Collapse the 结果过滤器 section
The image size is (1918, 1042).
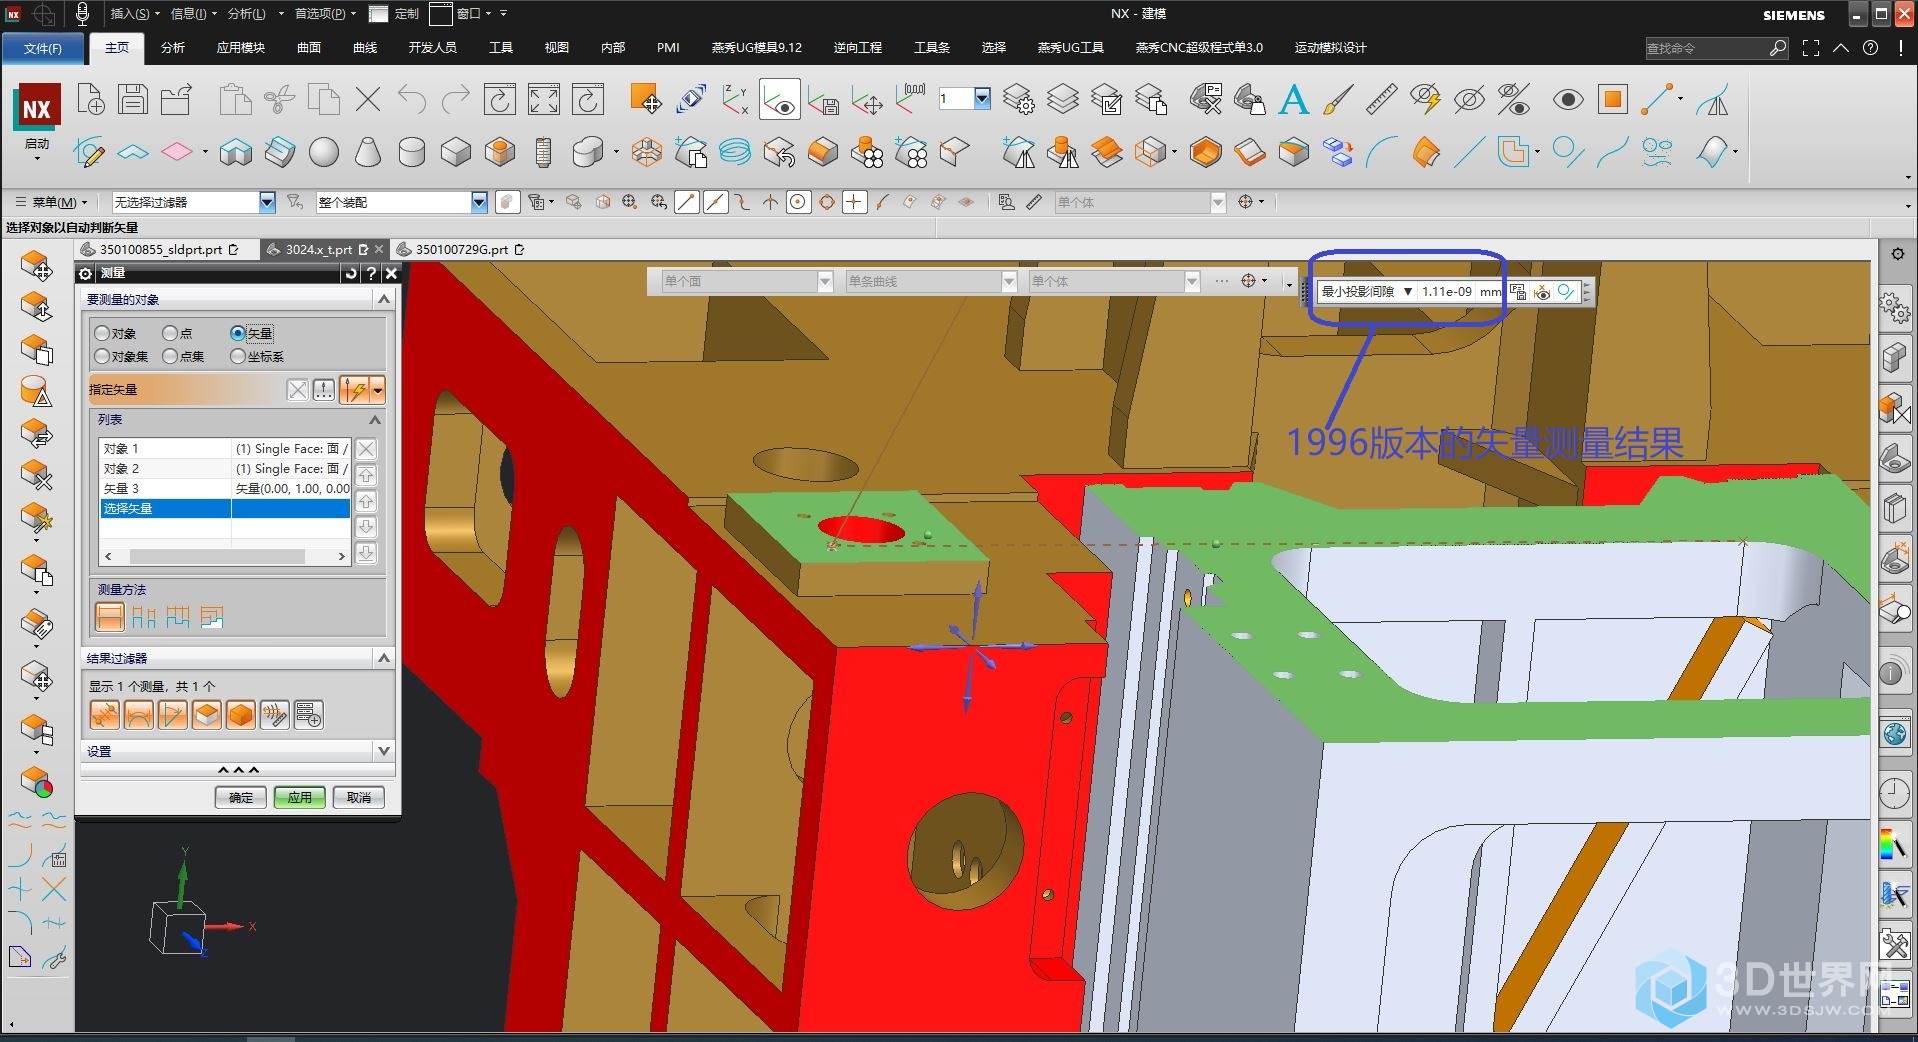pos(384,658)
